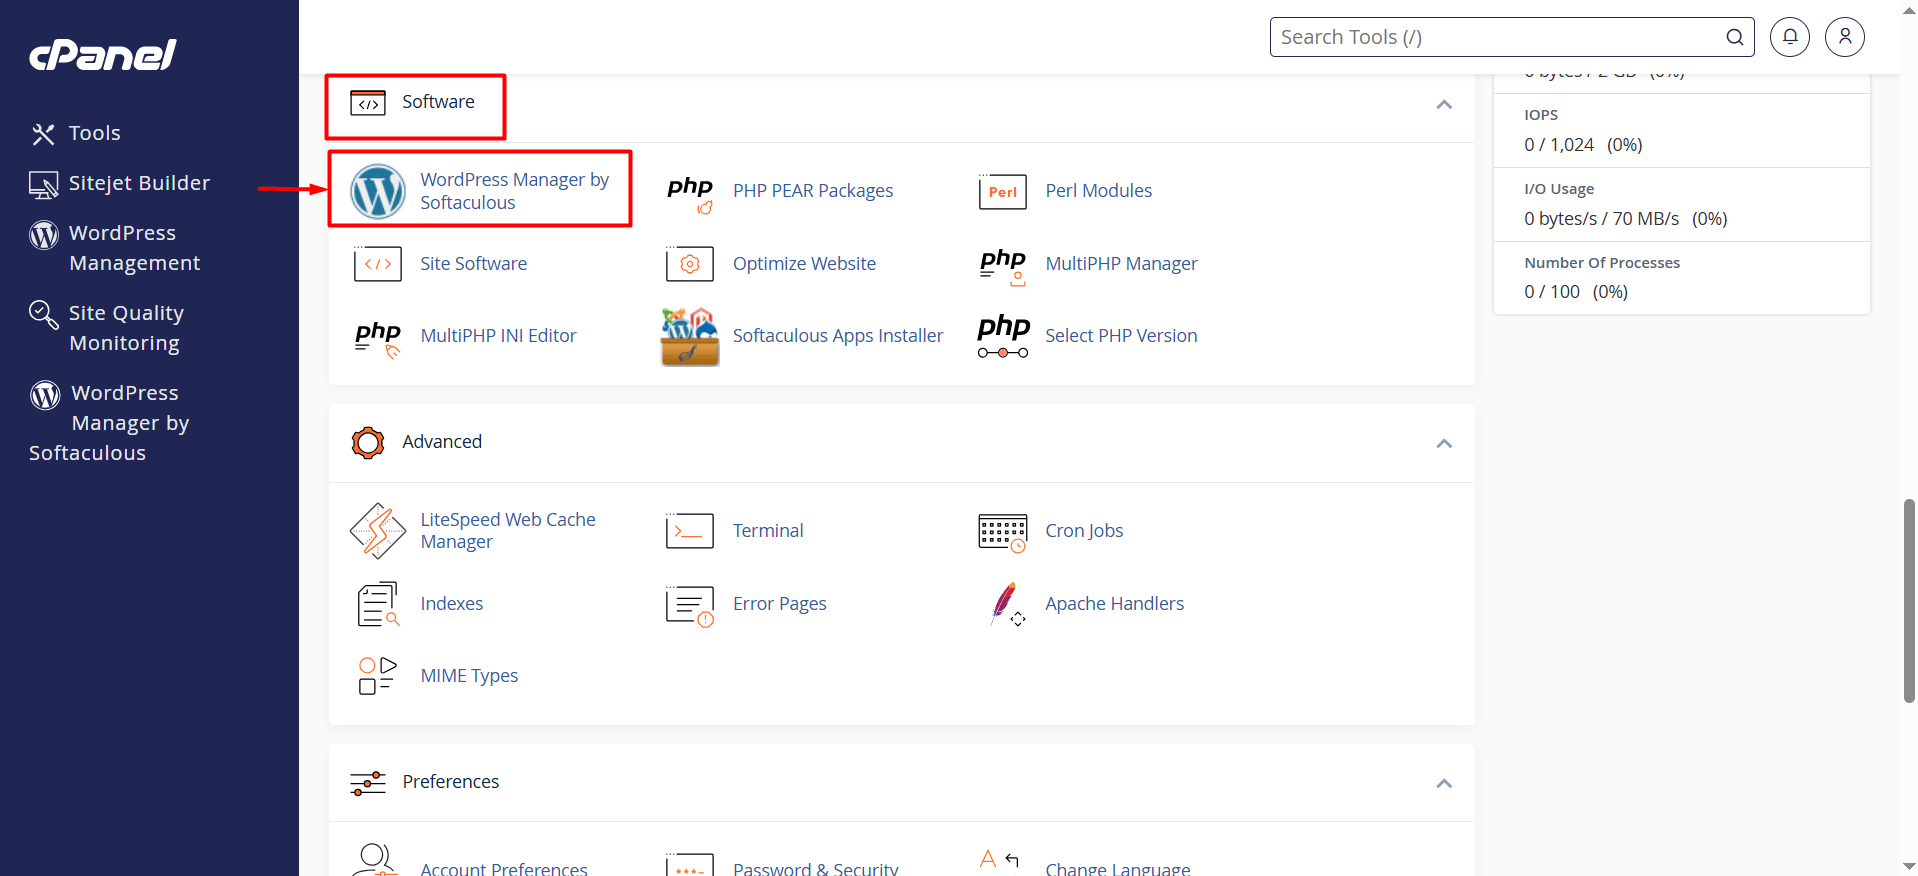Click the LiteSpeed Web Cache Manager icon
This screenshot has width=1918, height=876.
coord(378,531)
